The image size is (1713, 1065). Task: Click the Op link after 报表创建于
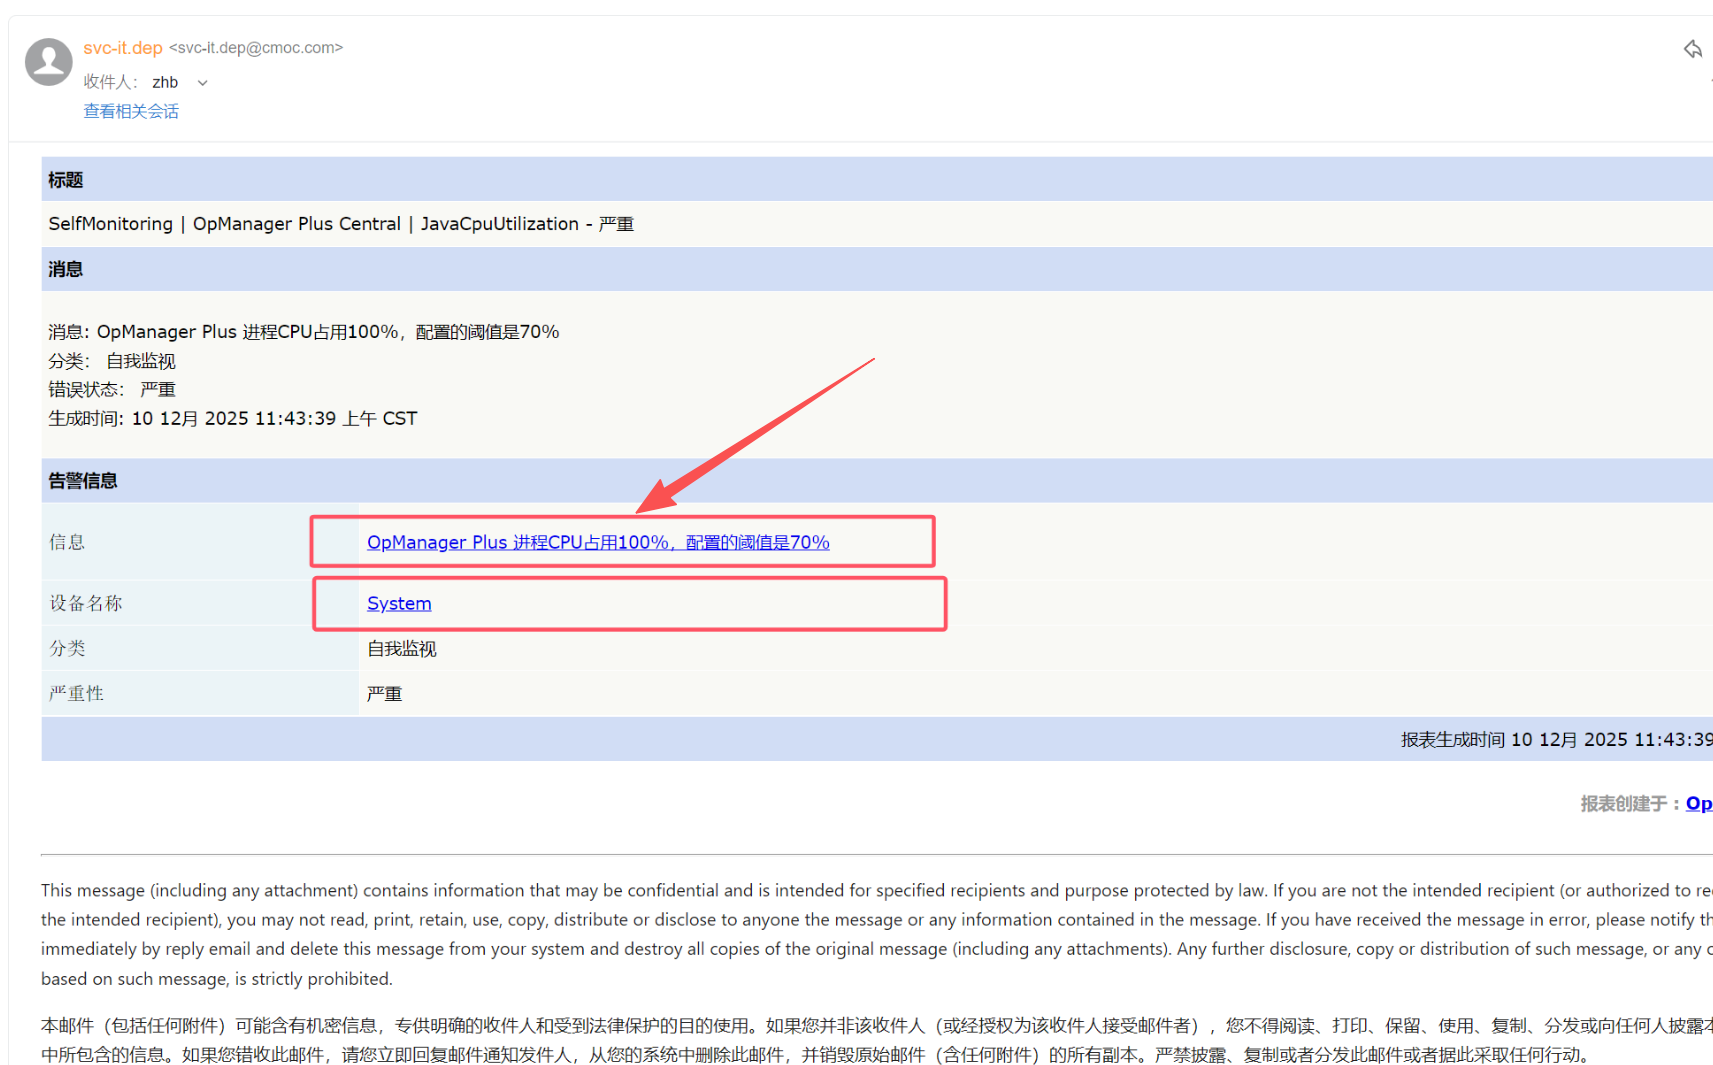point(1697,803)
